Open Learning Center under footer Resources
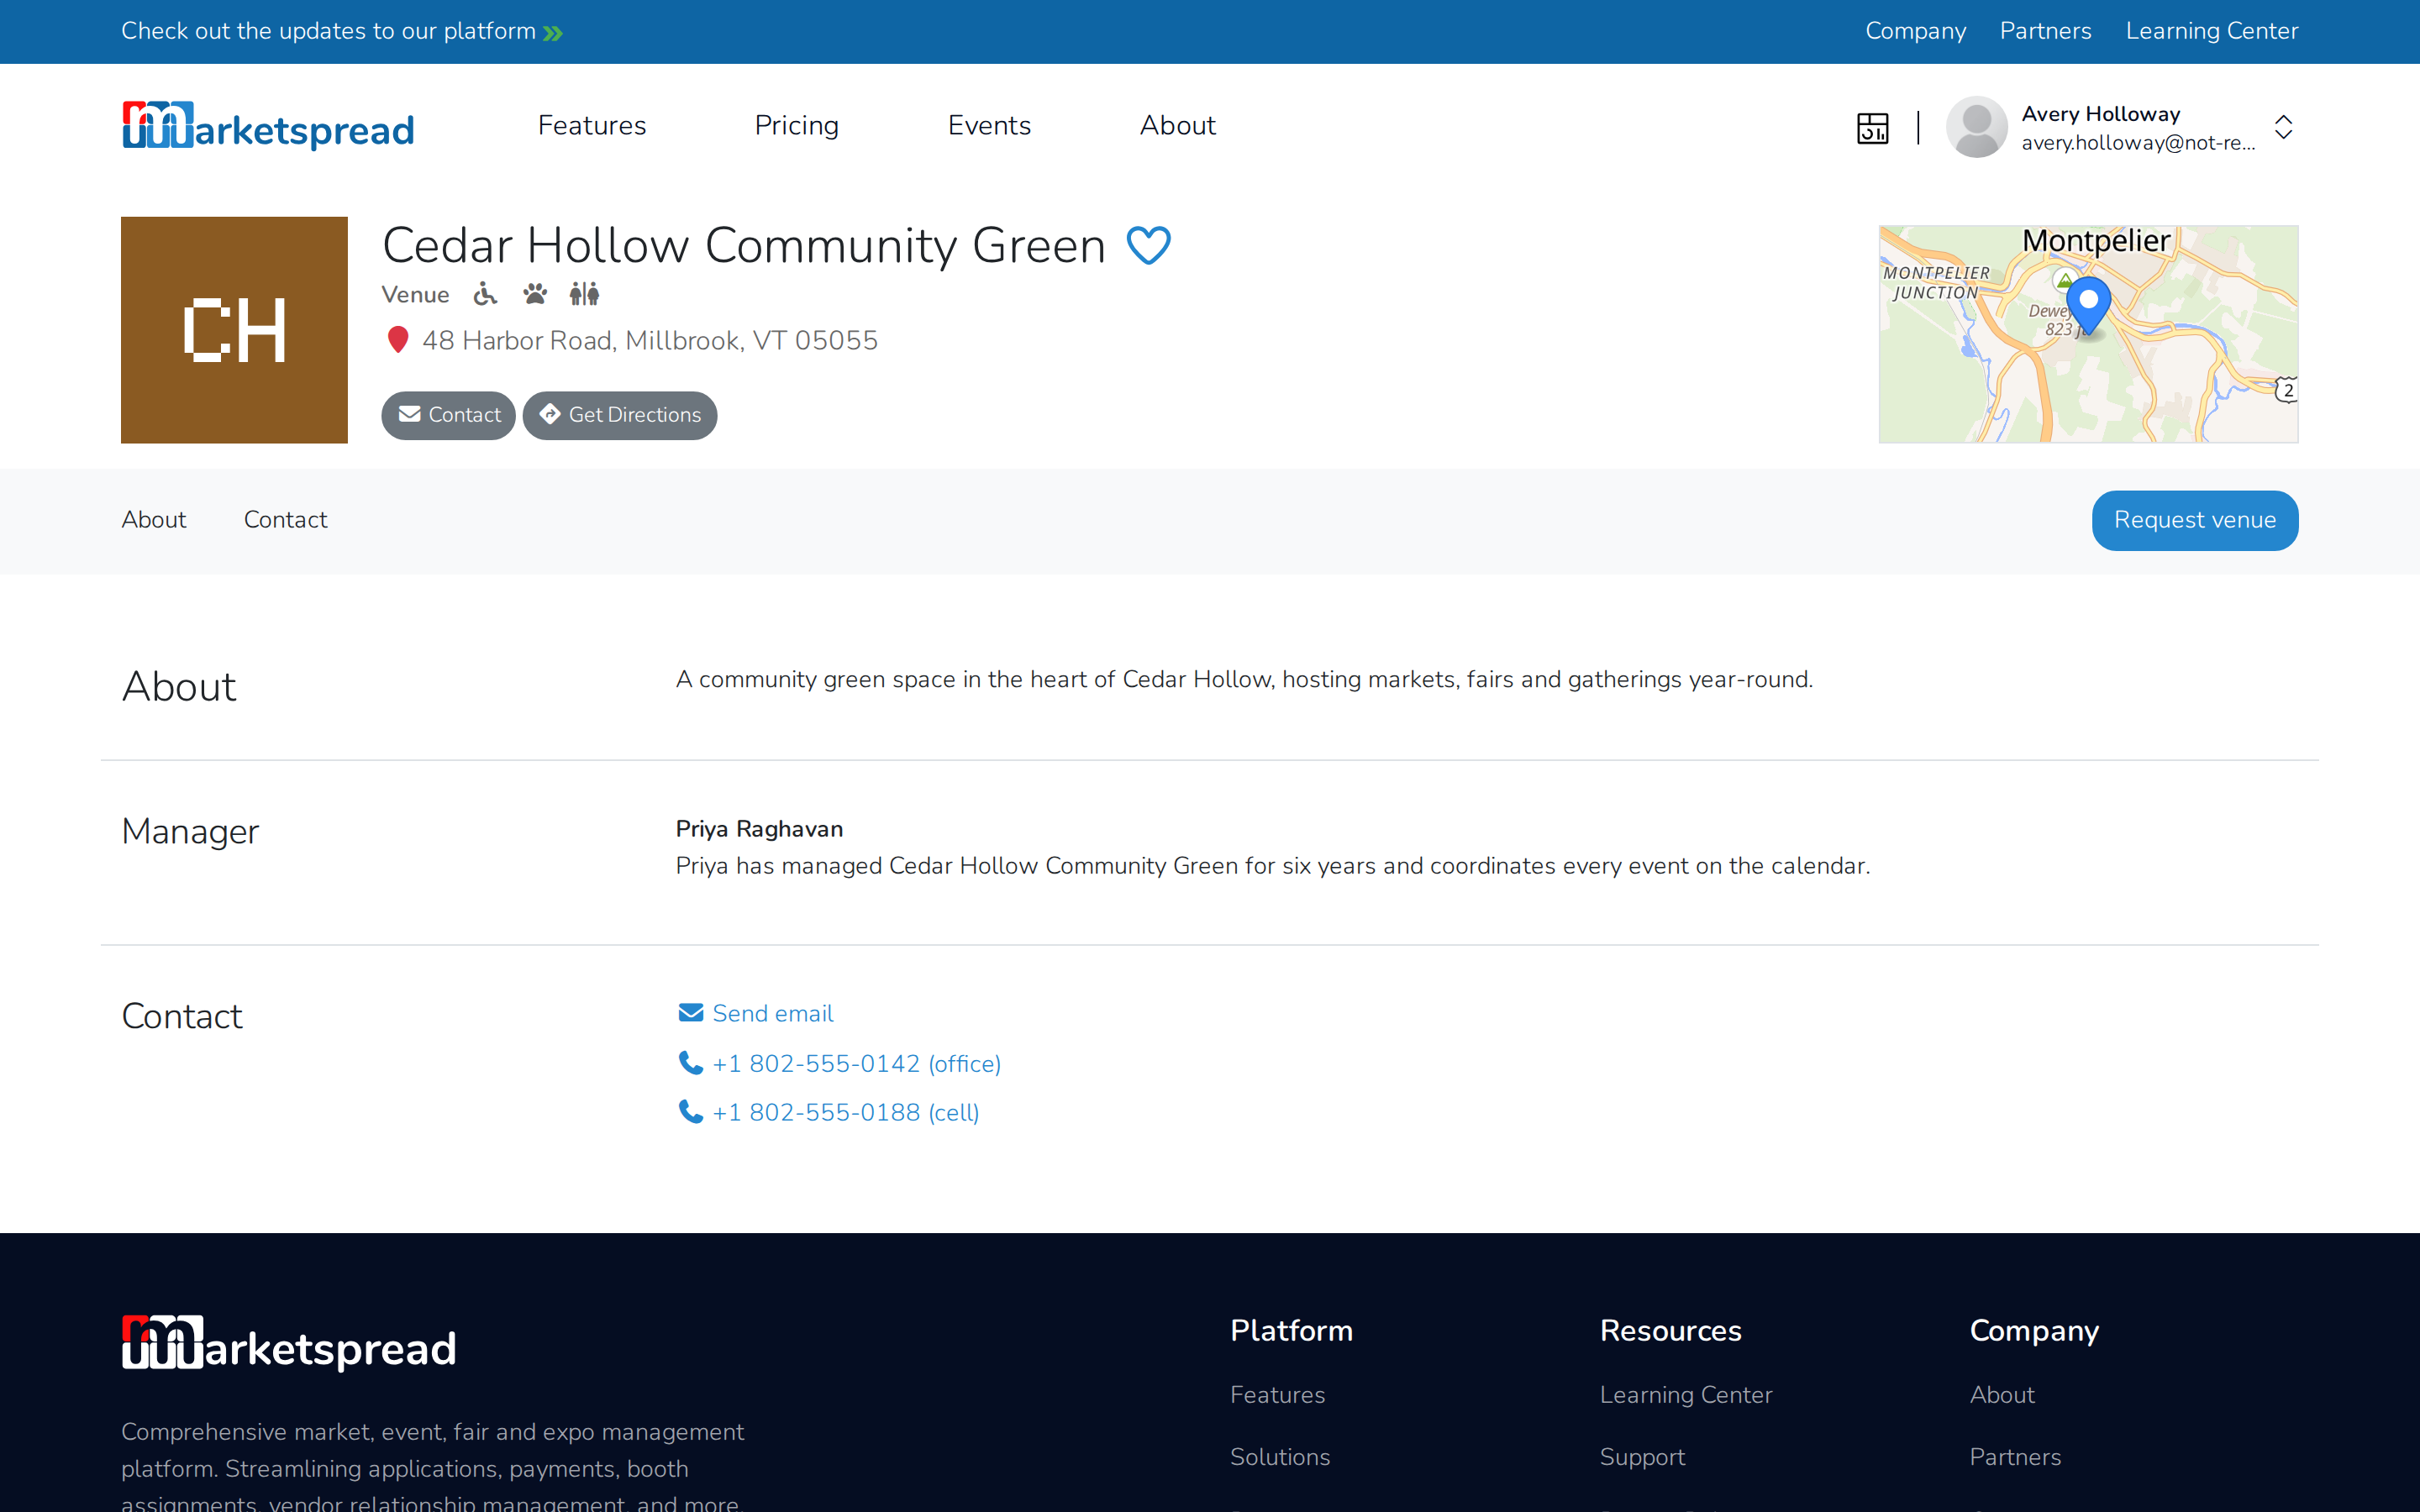 [1686, 1395]
